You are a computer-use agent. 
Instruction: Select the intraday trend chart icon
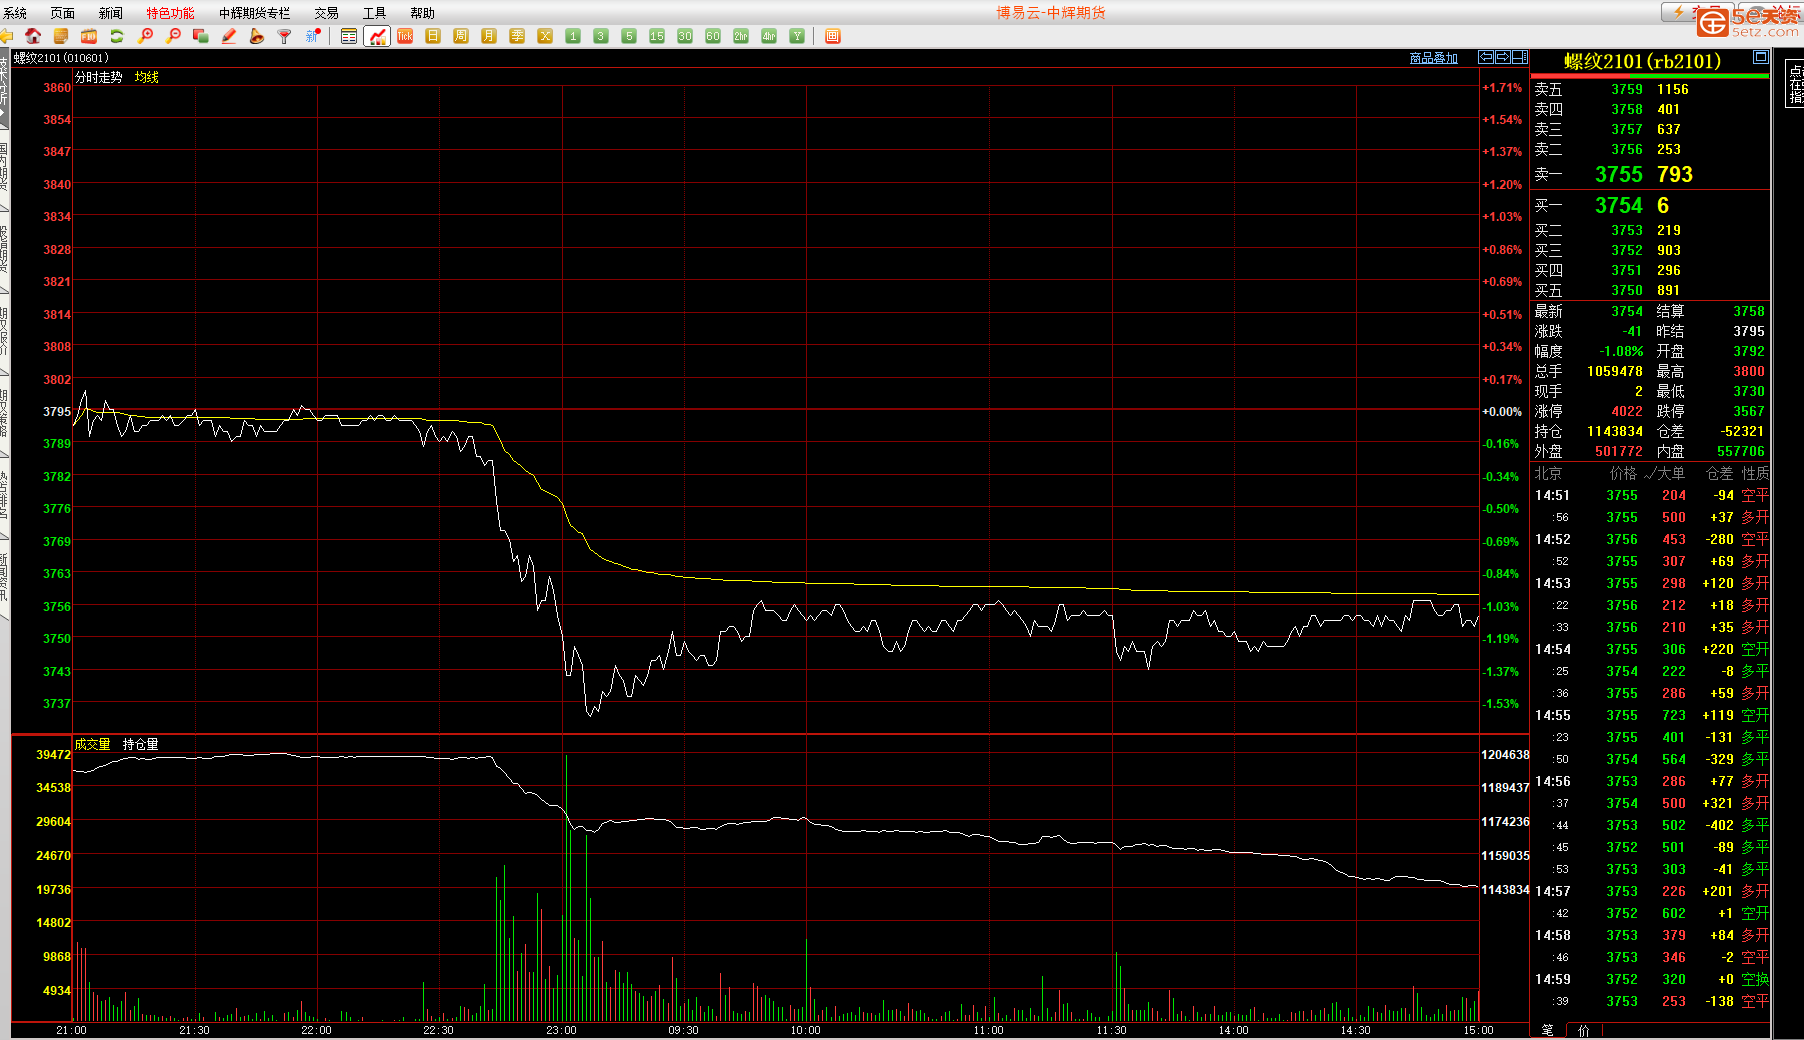tap(377, 36)
